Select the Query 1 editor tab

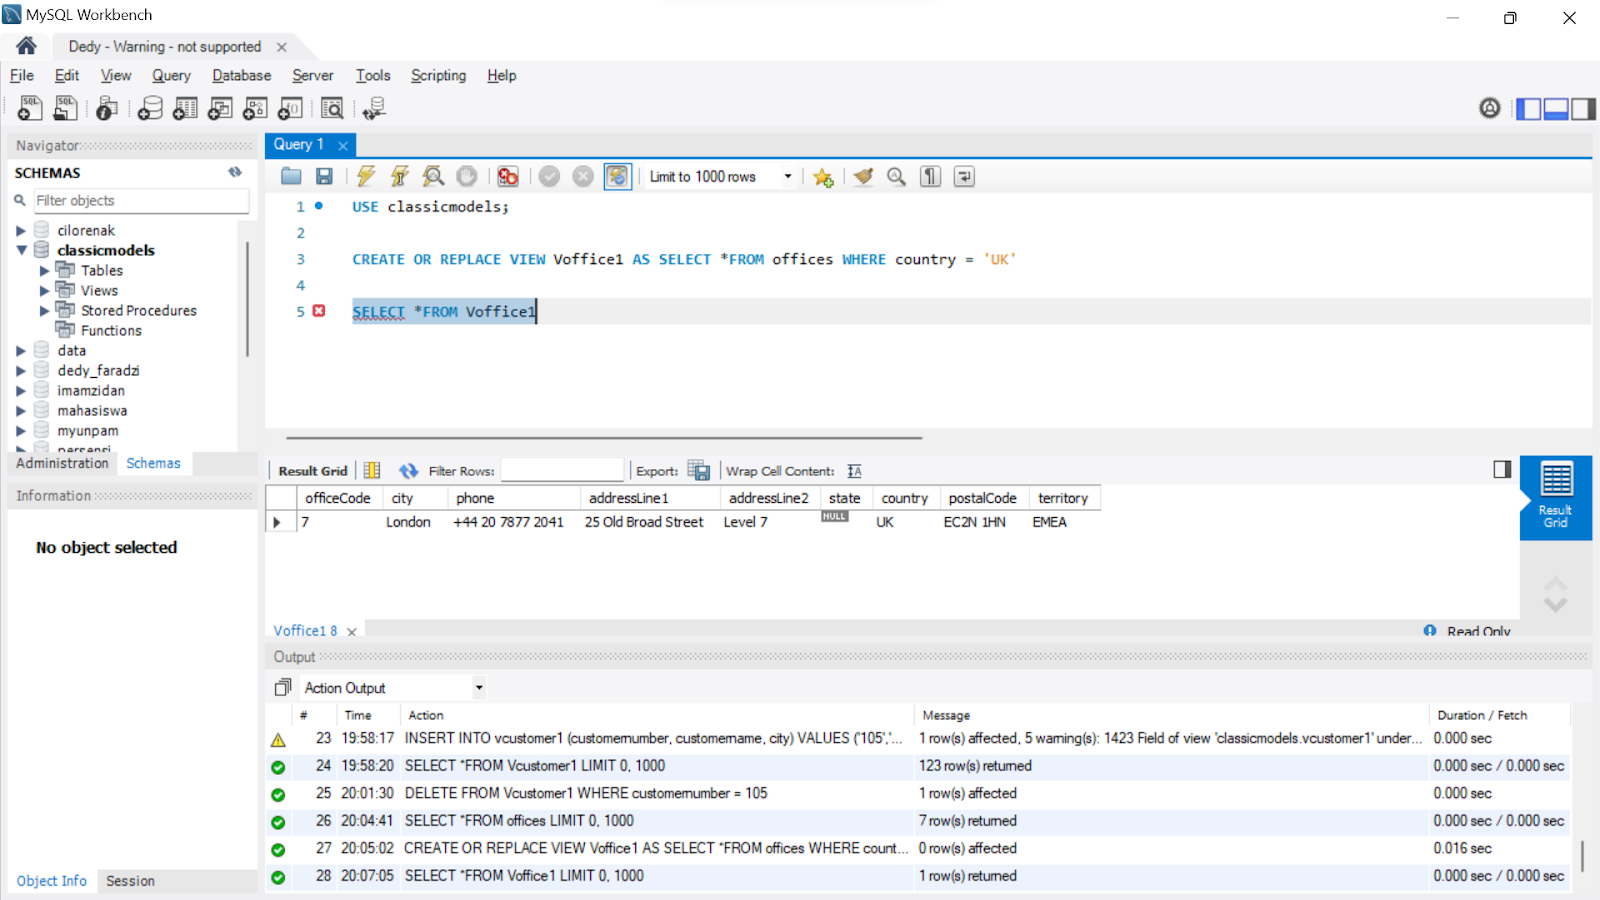pos(299,144)
